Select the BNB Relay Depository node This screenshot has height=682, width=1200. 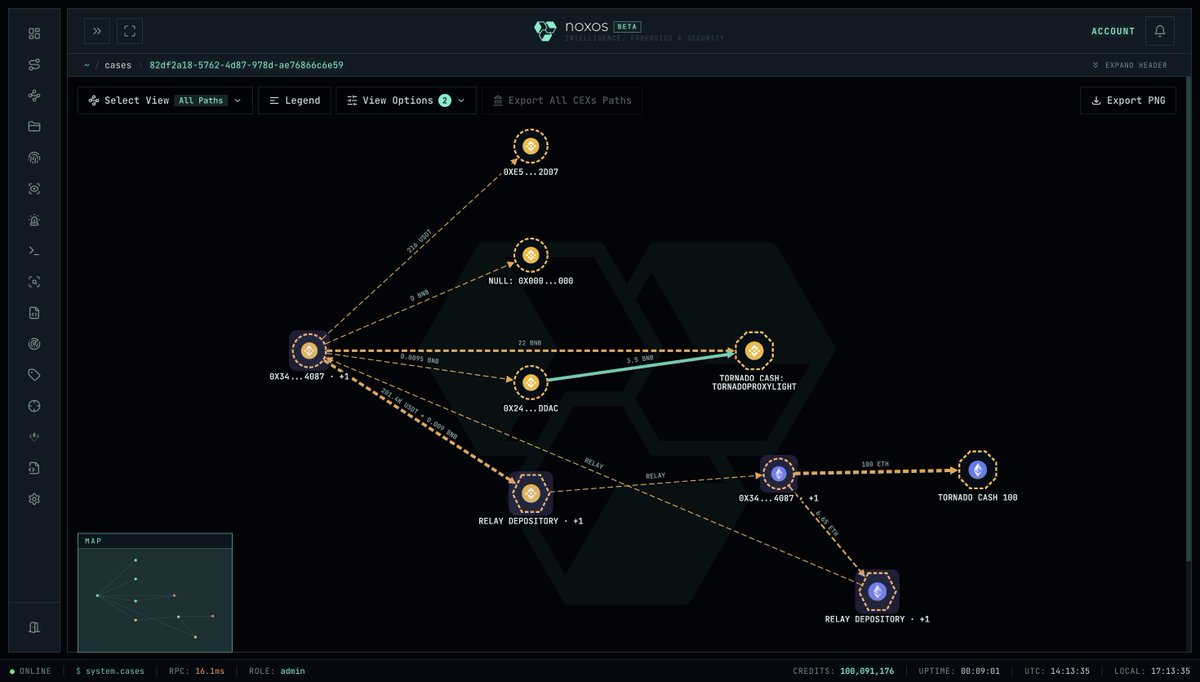click(531, 493)
